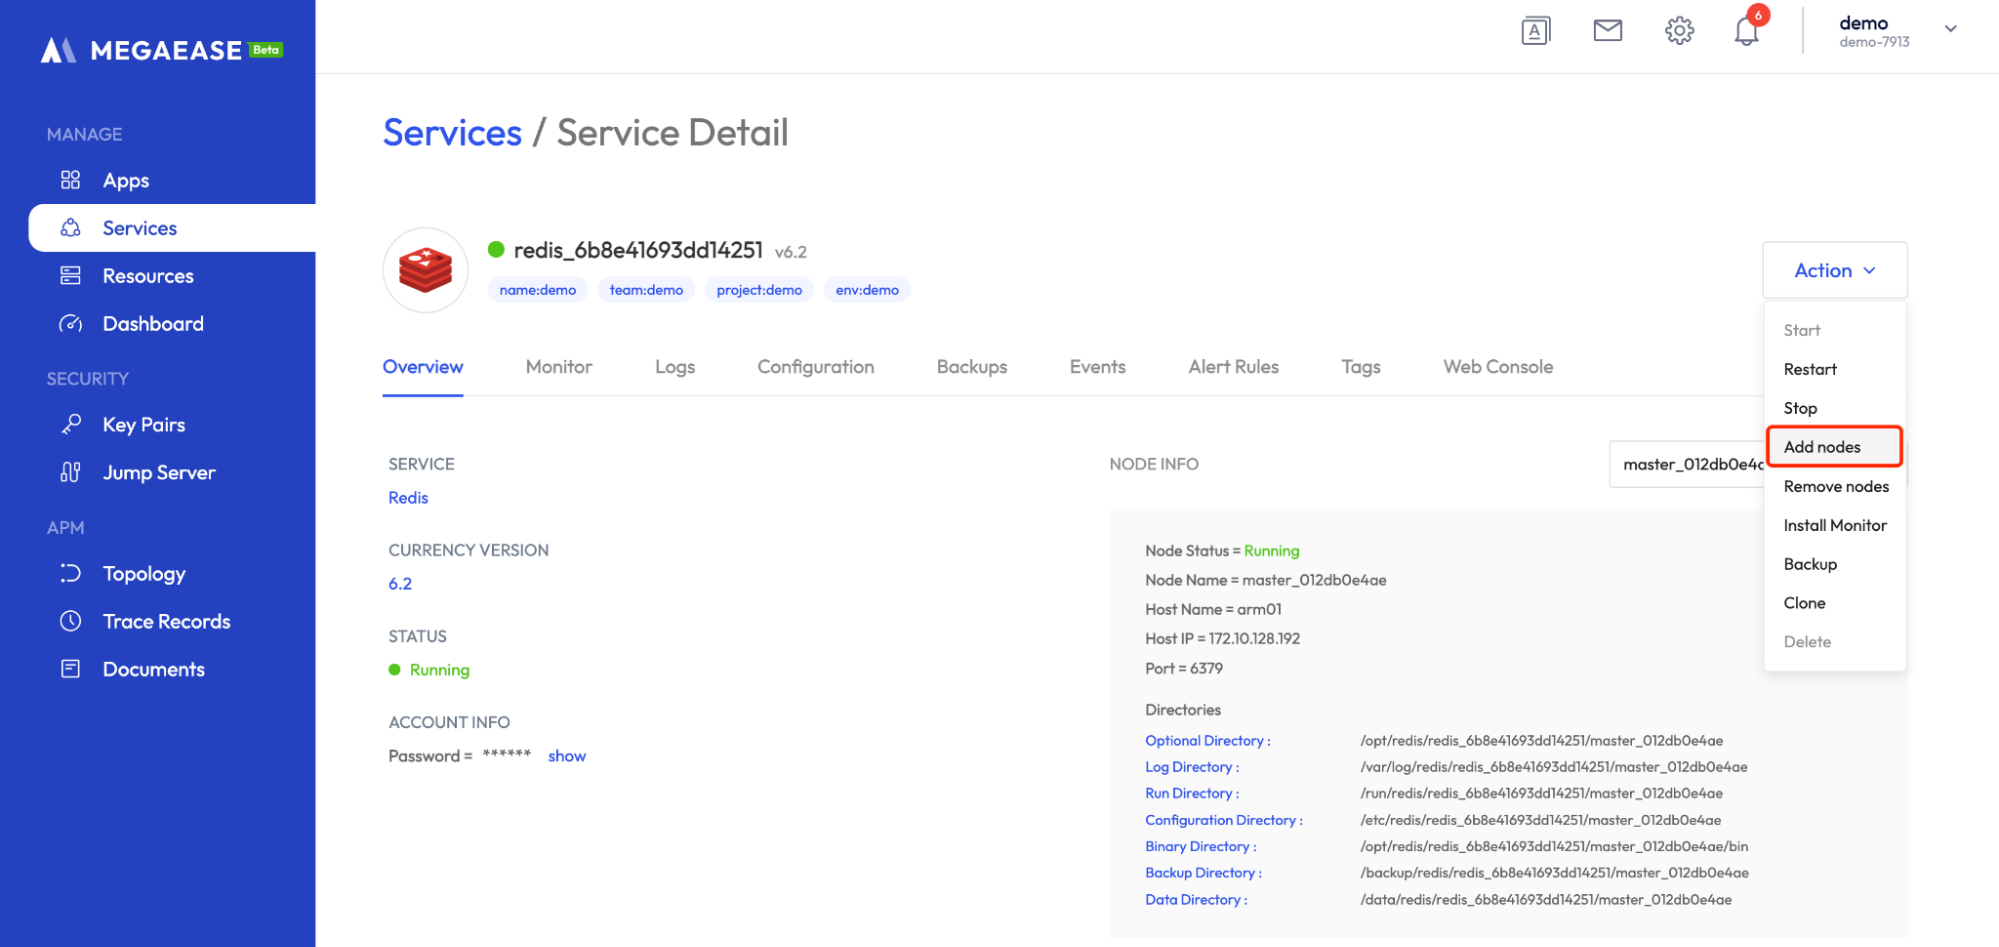
Task: Switch to the Events tab
Action: coord(1098,367)
